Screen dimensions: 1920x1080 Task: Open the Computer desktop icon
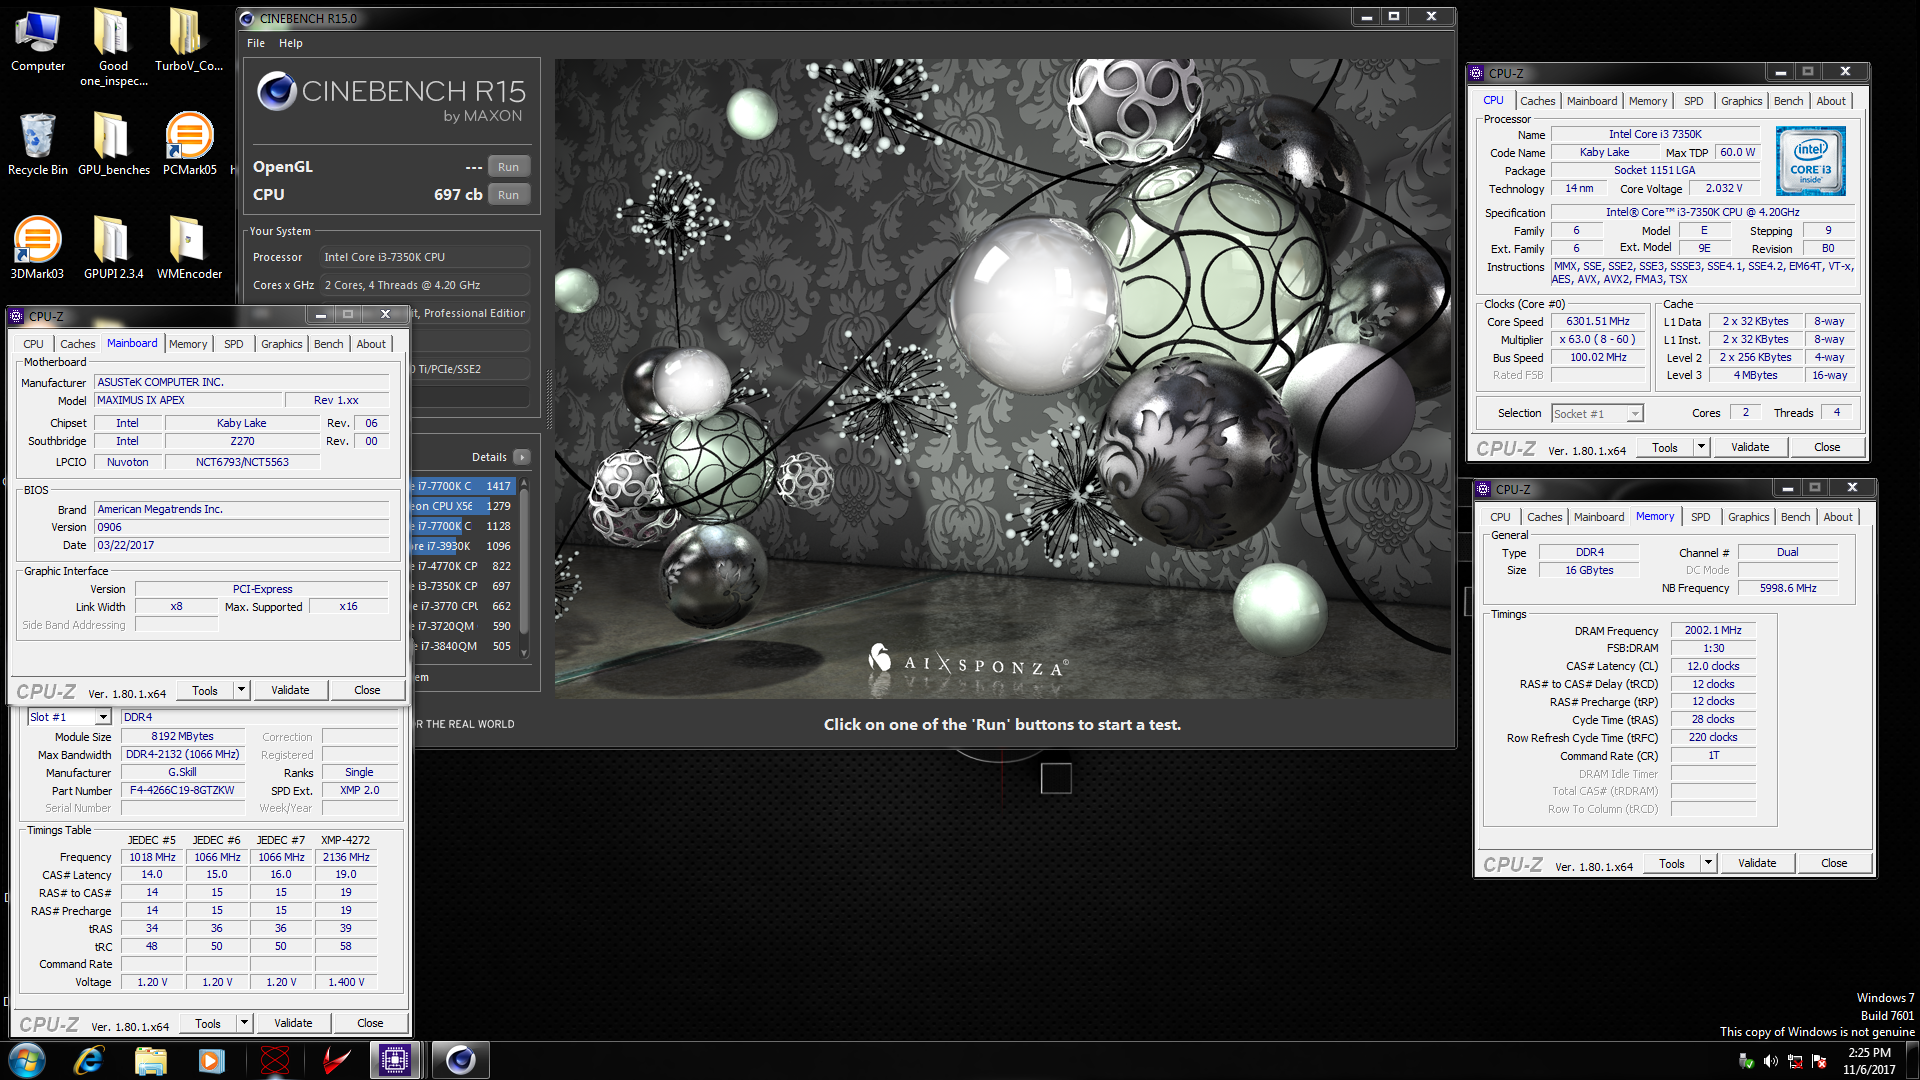38,42
